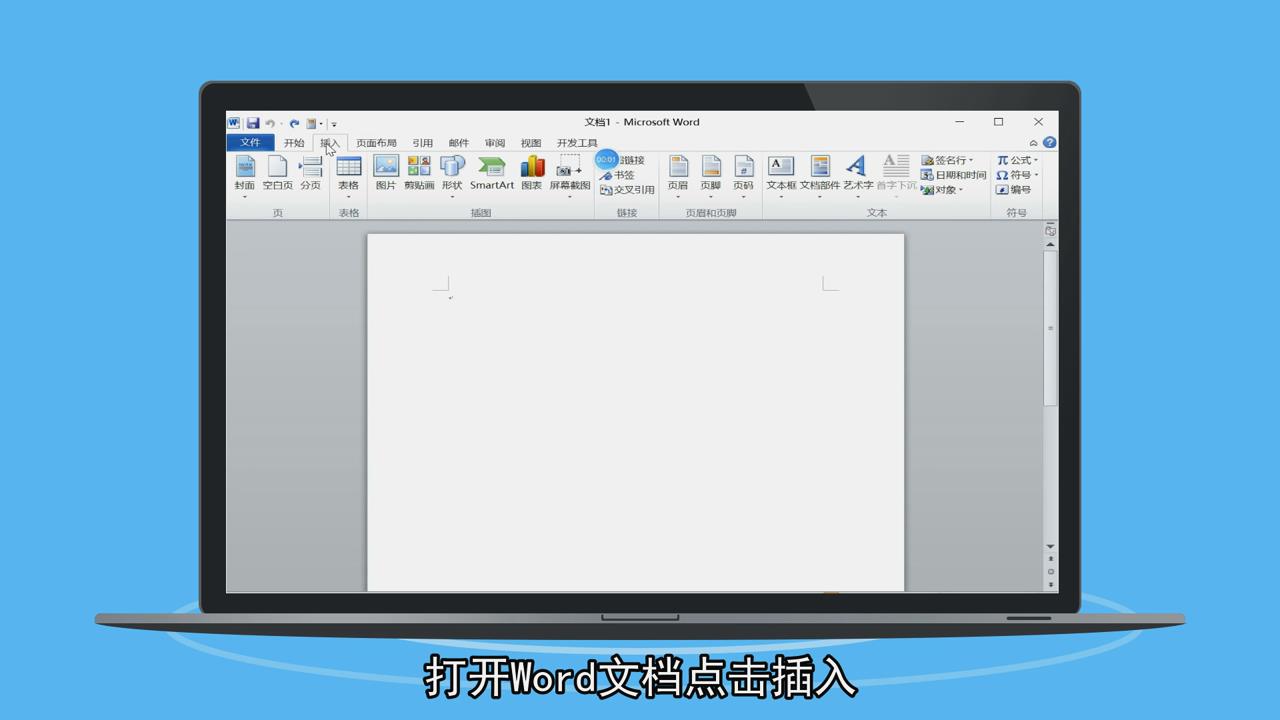1280x720 pixels.
Task: Click the Redo arrow icon
Action: pos(294,123)
